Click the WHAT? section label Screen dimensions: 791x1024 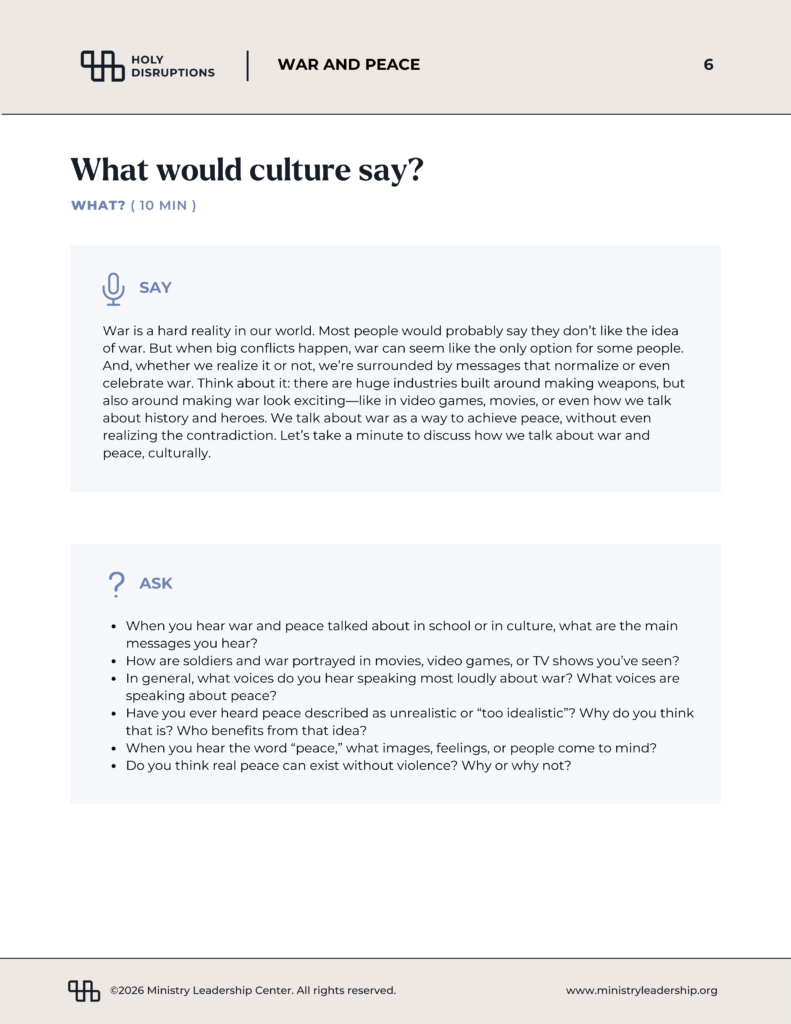point(98,206)
